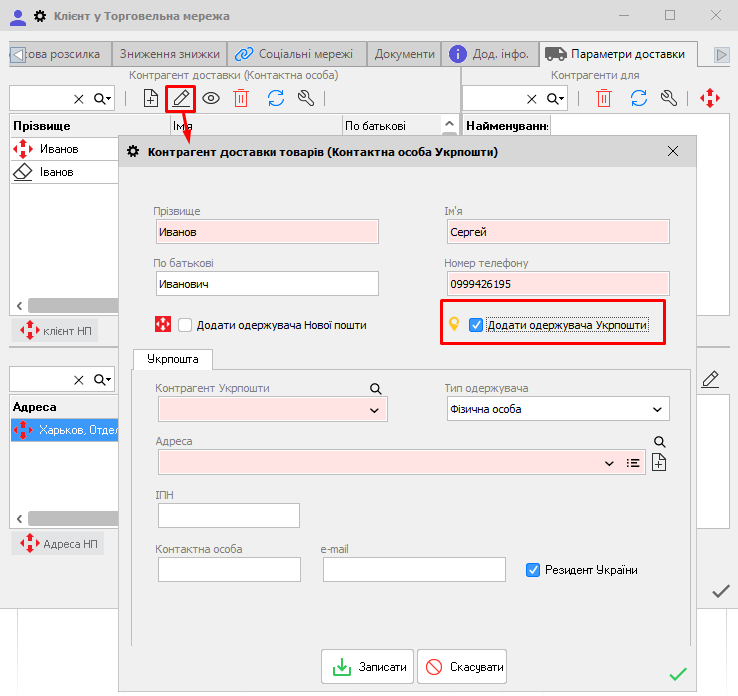The width and height of the screenshot is (738, 696).
Task: Click the red trash delete icon on left toolbar
Action: tap(241, 98)
